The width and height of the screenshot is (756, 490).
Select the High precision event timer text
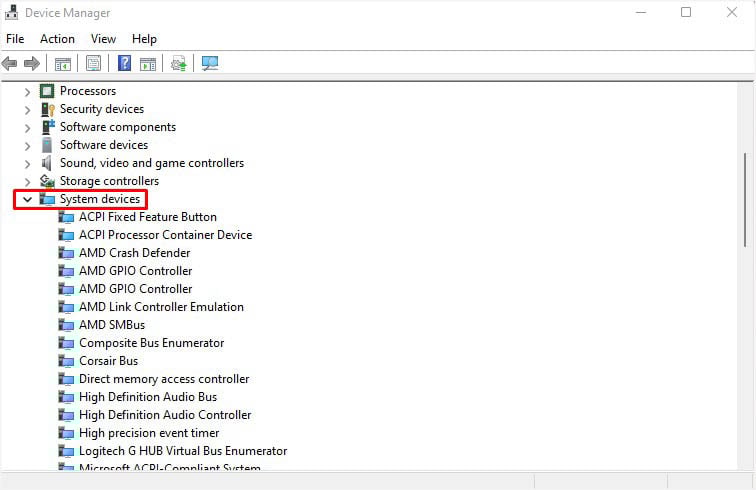(x=149, y=433)
